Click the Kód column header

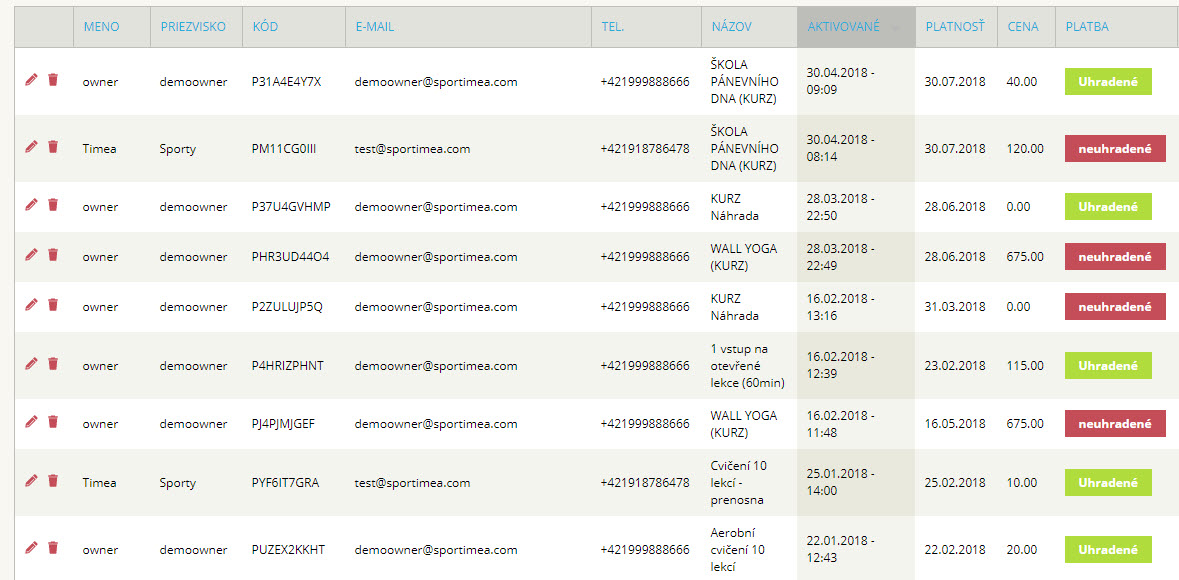pos(265,27)
